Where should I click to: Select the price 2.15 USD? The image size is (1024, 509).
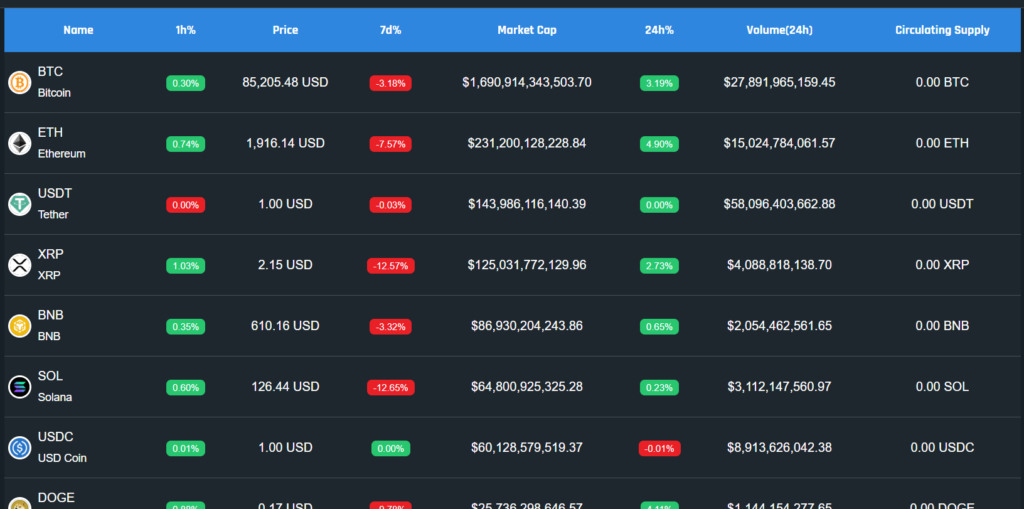tap(285, 265)
